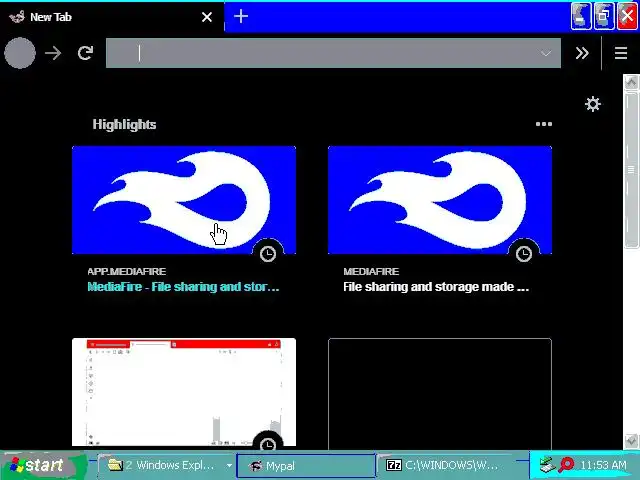Switch to the 7z C:\WINDOWS taskbar window

447,465
